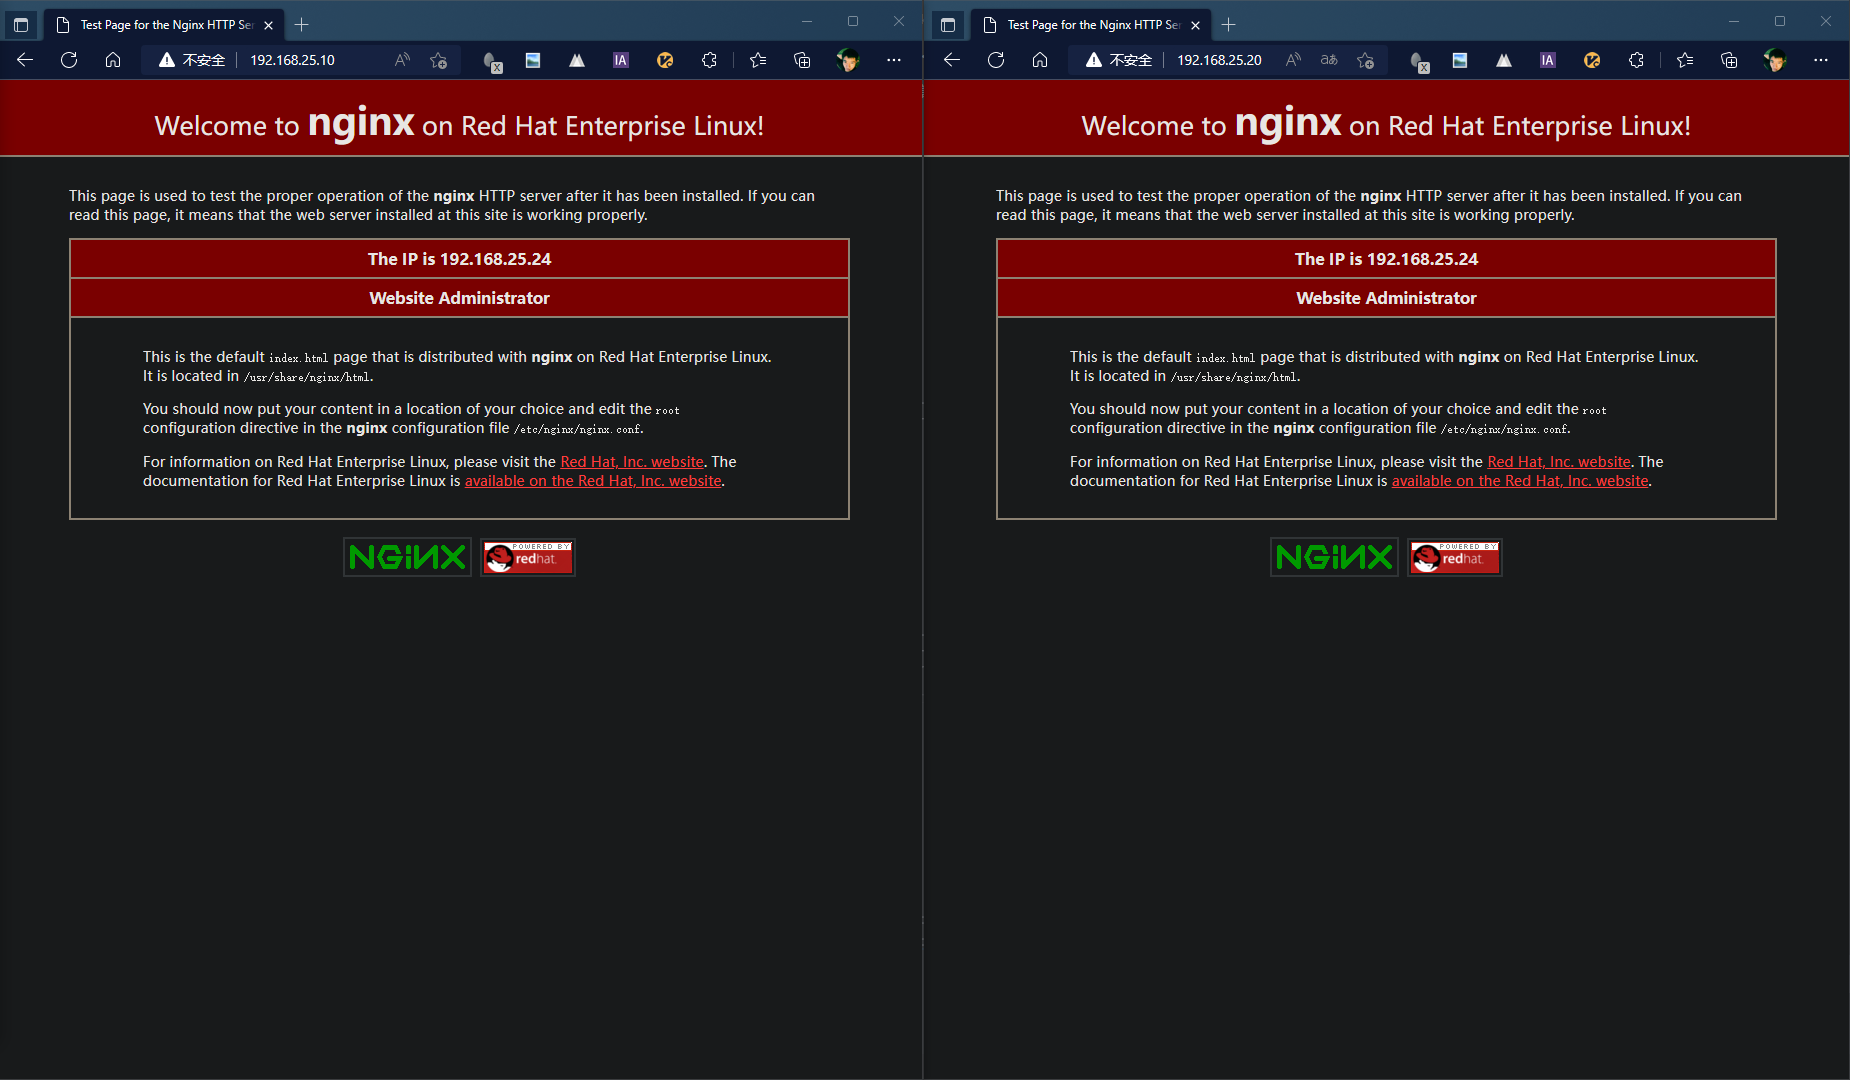Viewport: 1850px width, 1080px height.
Task: Click NGINX logo badge on right page
Action: click(x=1334, y=557)
